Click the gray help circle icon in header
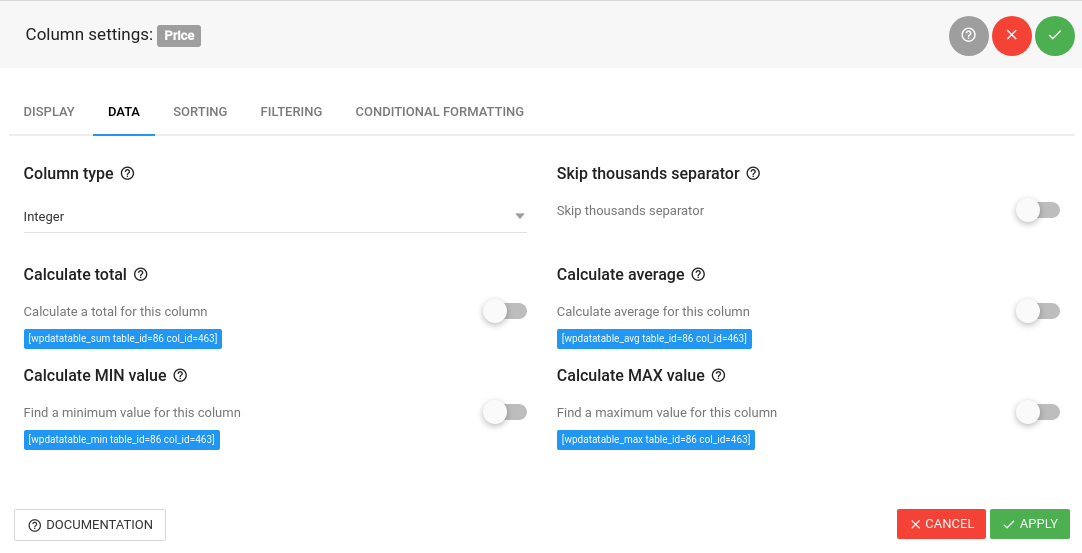Viewport: 1082px width, 553px height. 968,35
